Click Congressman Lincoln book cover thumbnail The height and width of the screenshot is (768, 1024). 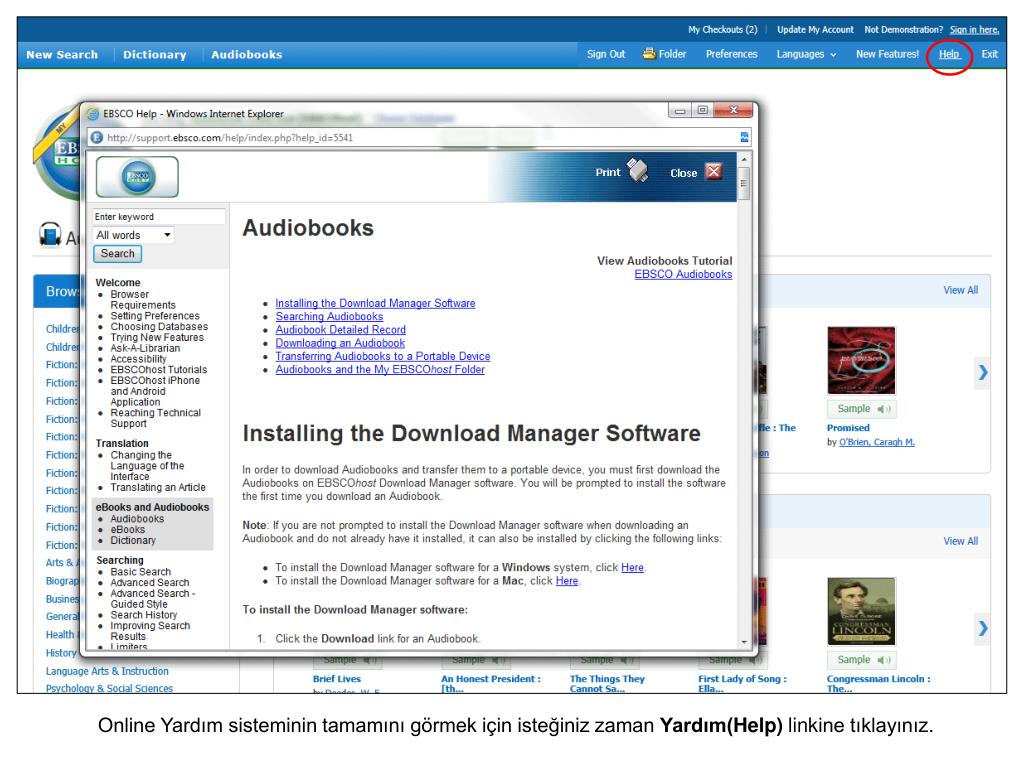pyautogui.click(x=861, y=612)
